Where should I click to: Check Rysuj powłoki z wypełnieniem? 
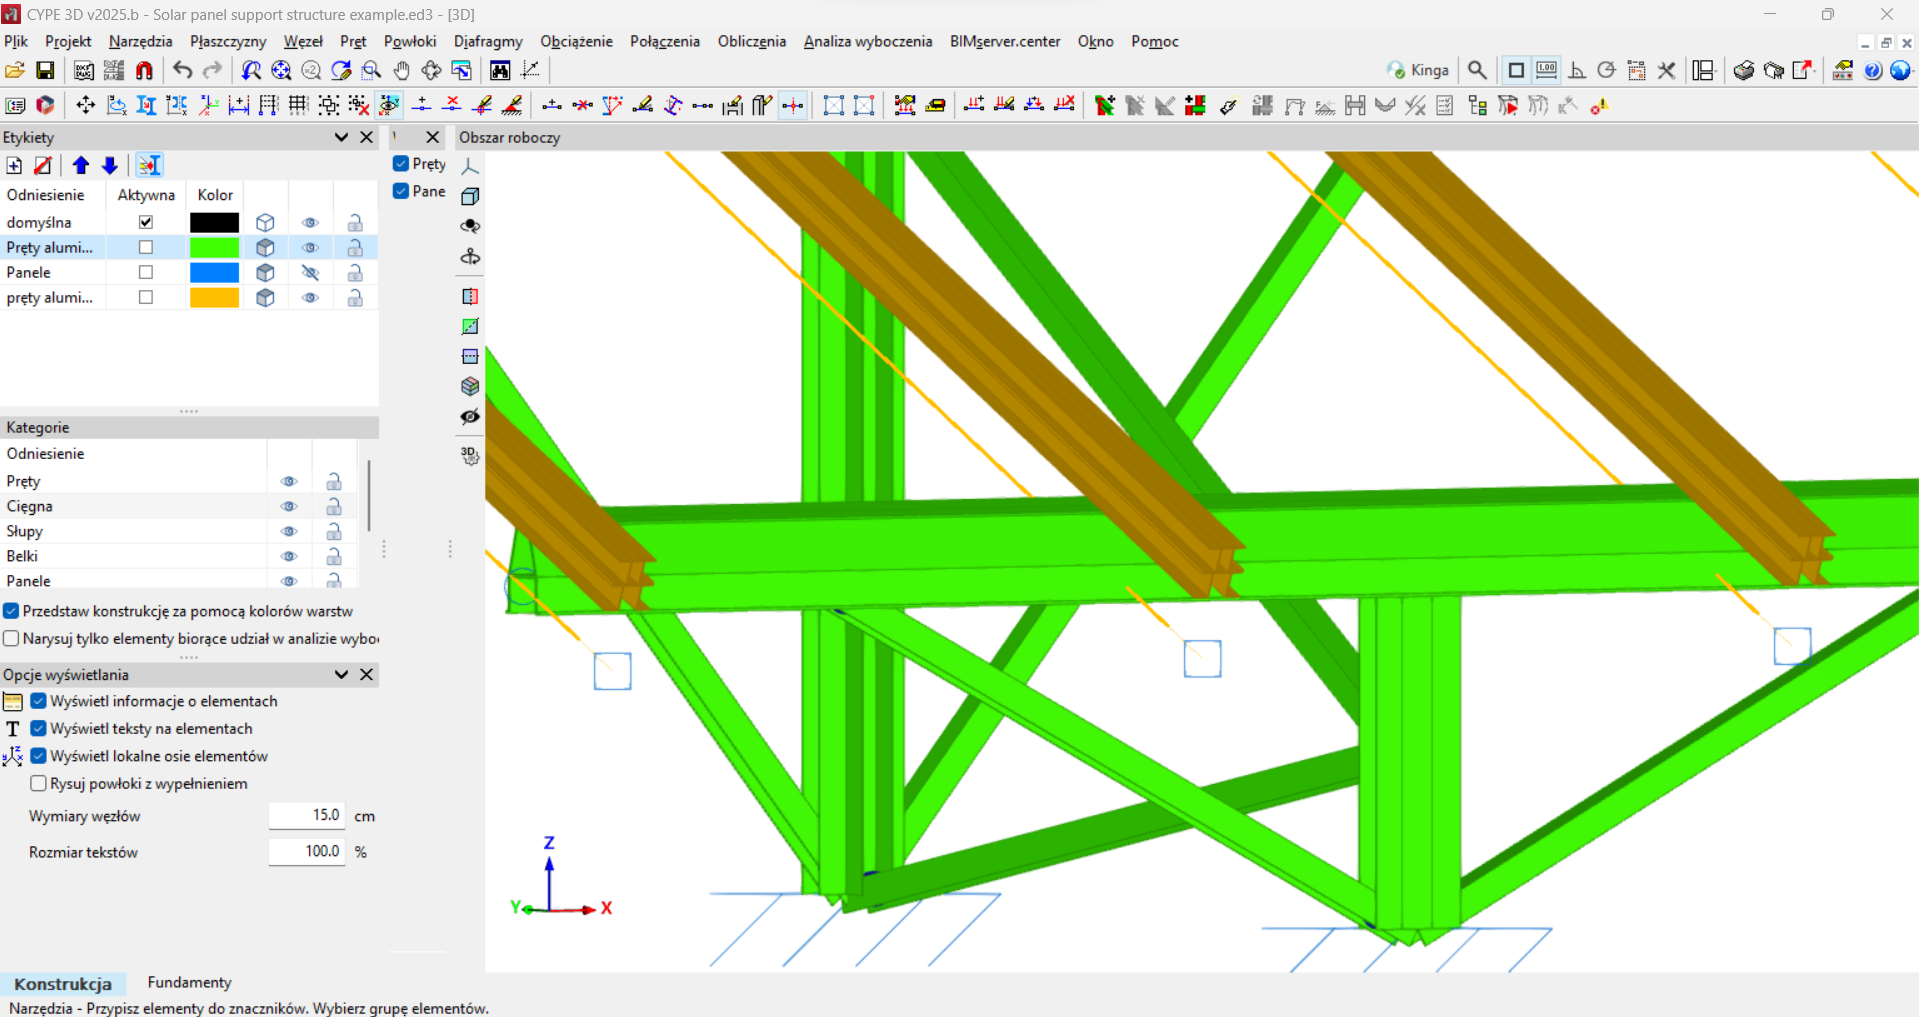pos(38,784)
